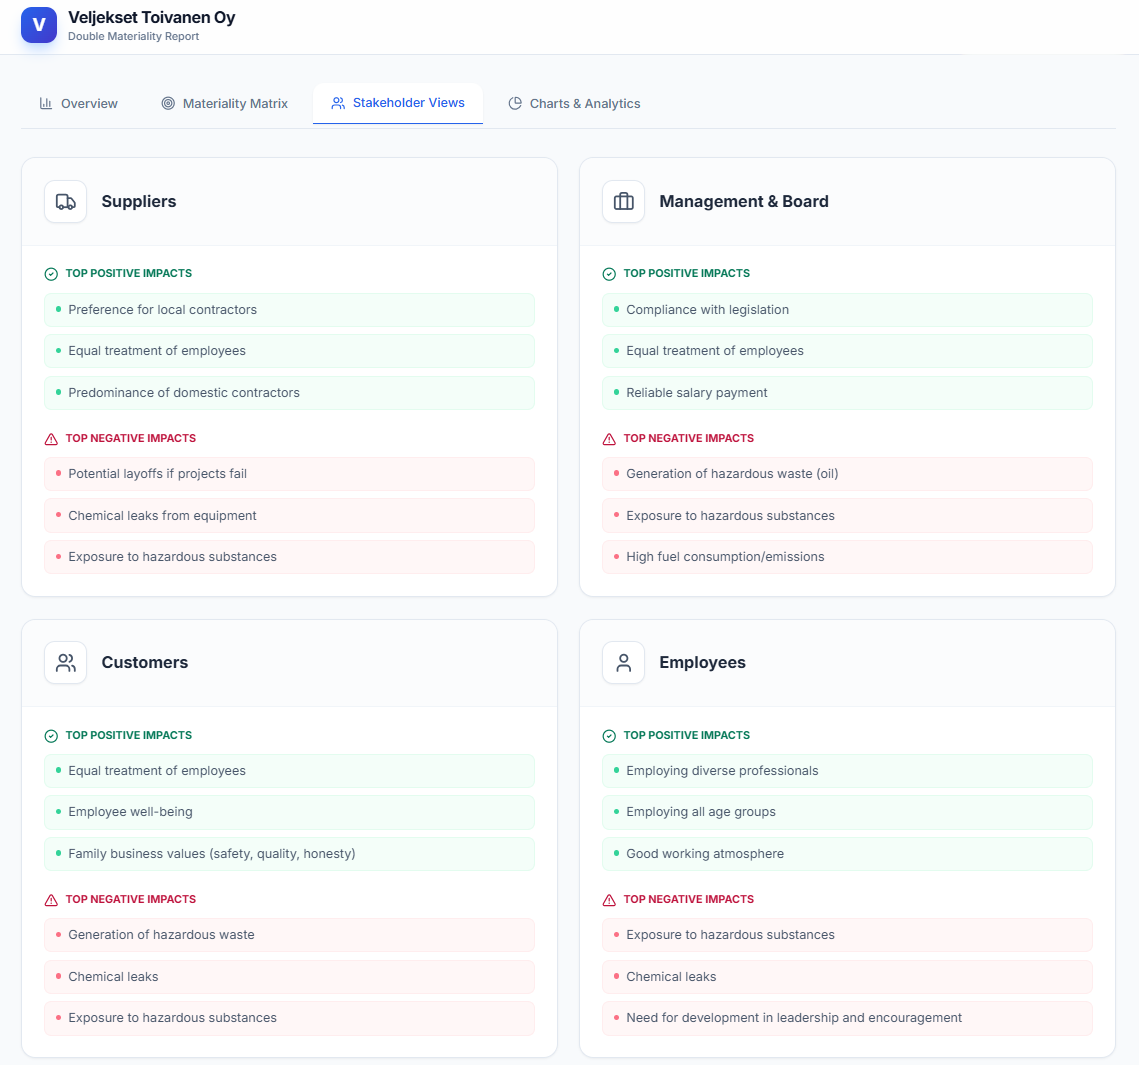The height and width of the screenshot is (1065, 1139).
Task: Click the Suppliers truck icon
Action: [66, 202]
